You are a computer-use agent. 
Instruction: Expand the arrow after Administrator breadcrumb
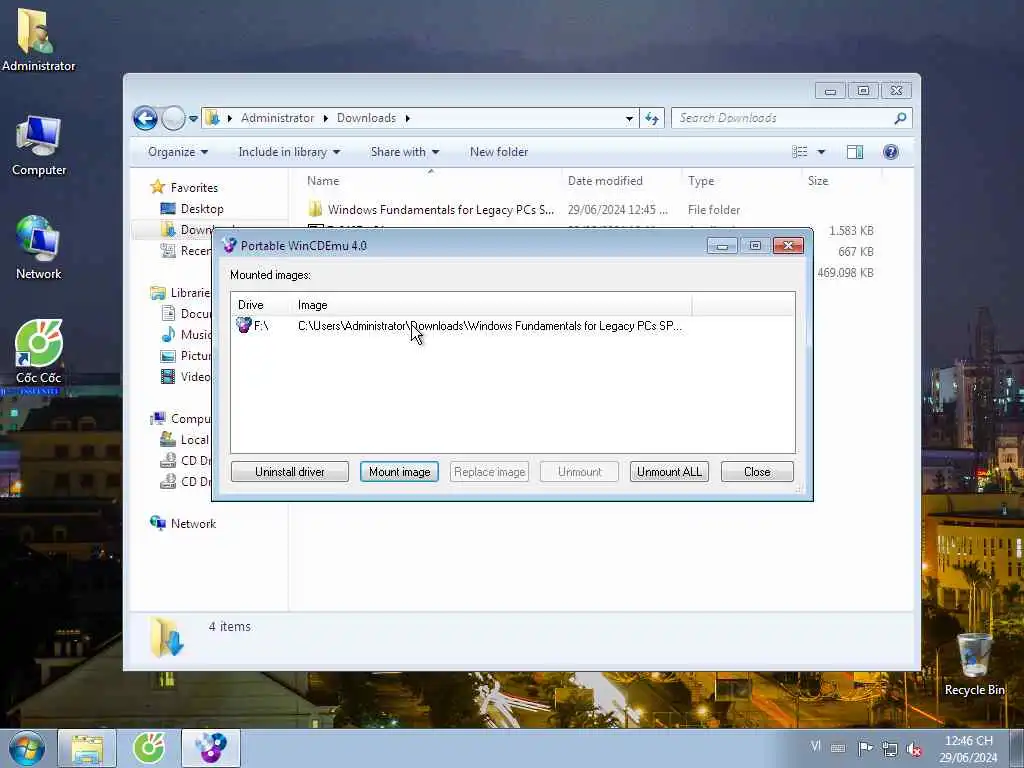pyautogui.click(x=325, y=118)
